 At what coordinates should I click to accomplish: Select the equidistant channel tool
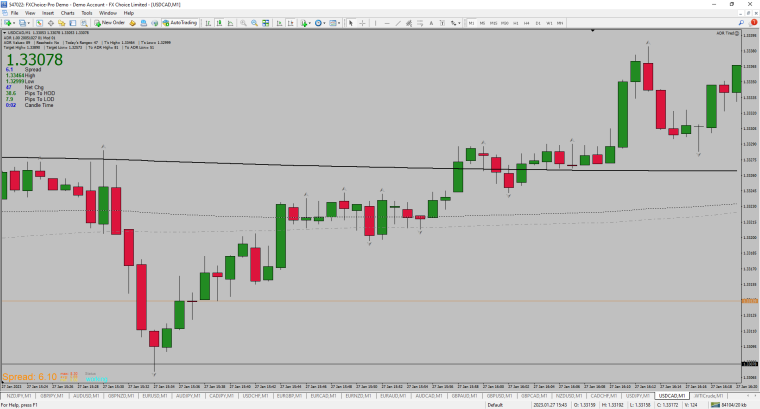click(x=409, y=23)
